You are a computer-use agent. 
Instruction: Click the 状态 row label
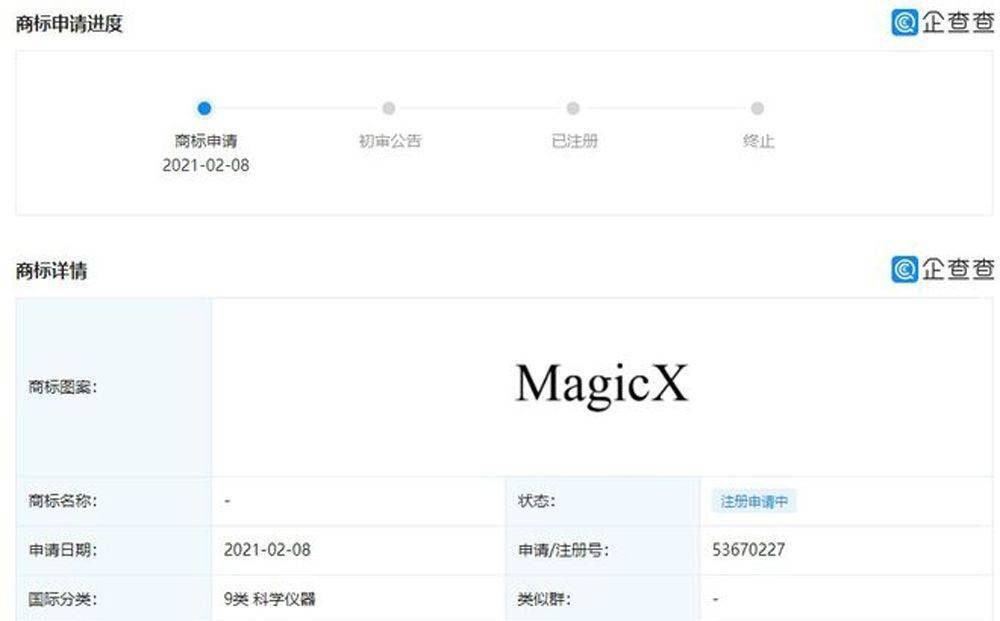(536, 500)
